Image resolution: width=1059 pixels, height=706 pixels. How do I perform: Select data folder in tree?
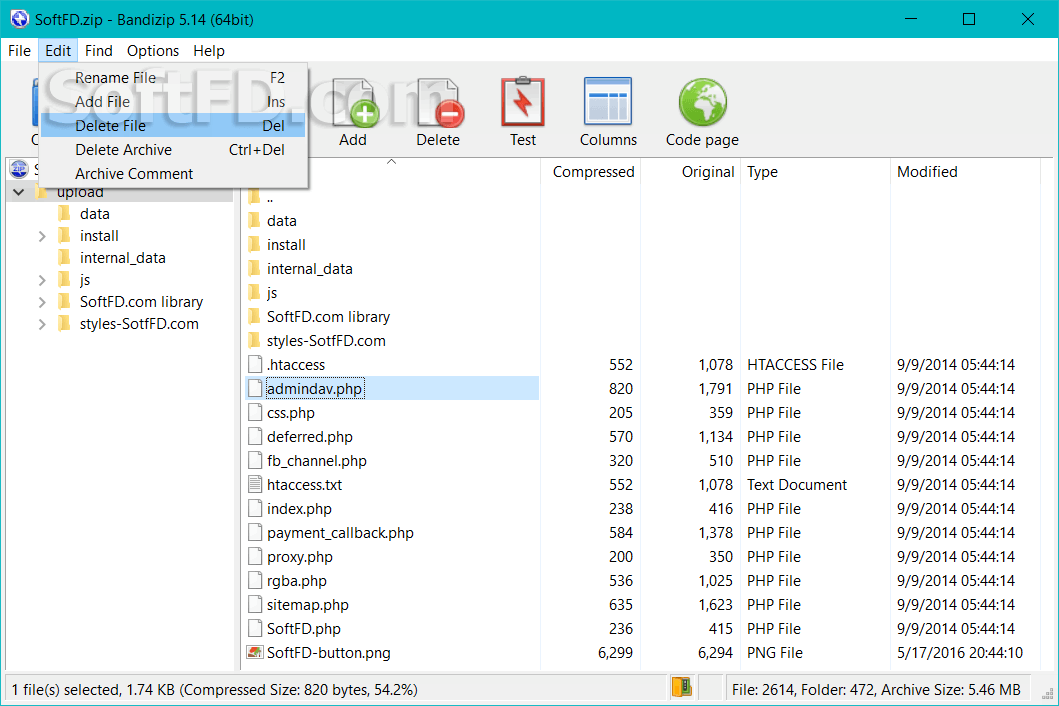pyautogui.click(x=95, y=214)
